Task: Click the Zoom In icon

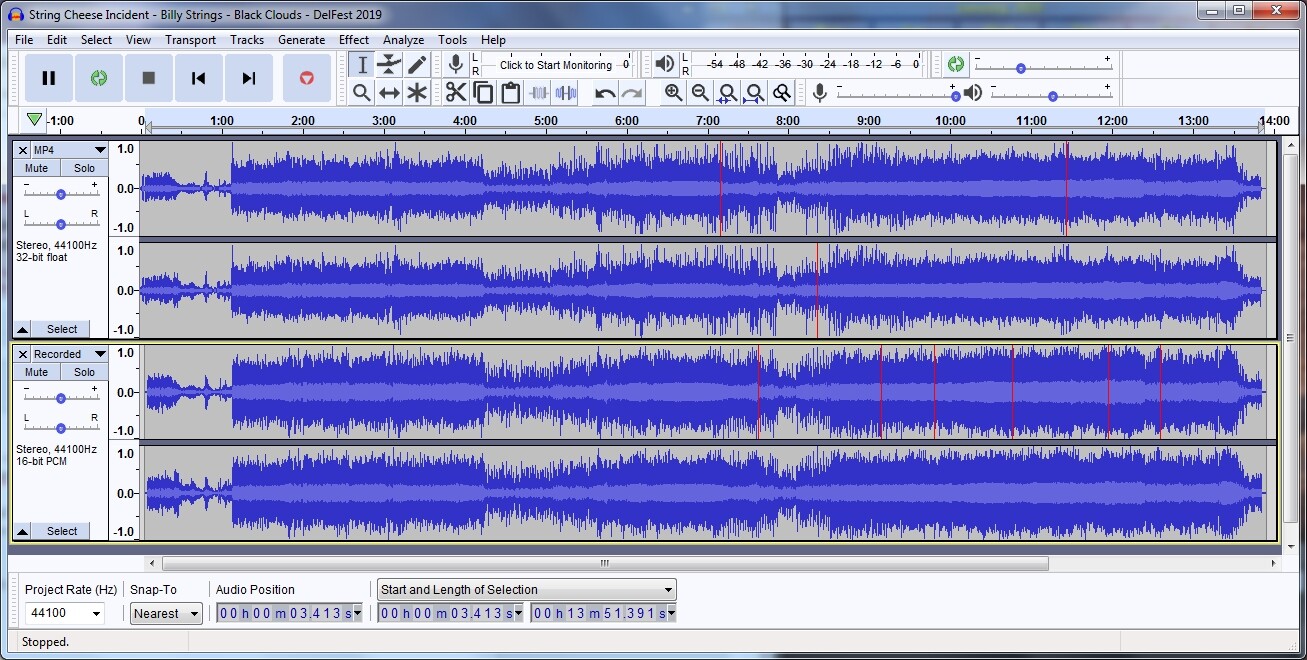Action: [674, 93]
